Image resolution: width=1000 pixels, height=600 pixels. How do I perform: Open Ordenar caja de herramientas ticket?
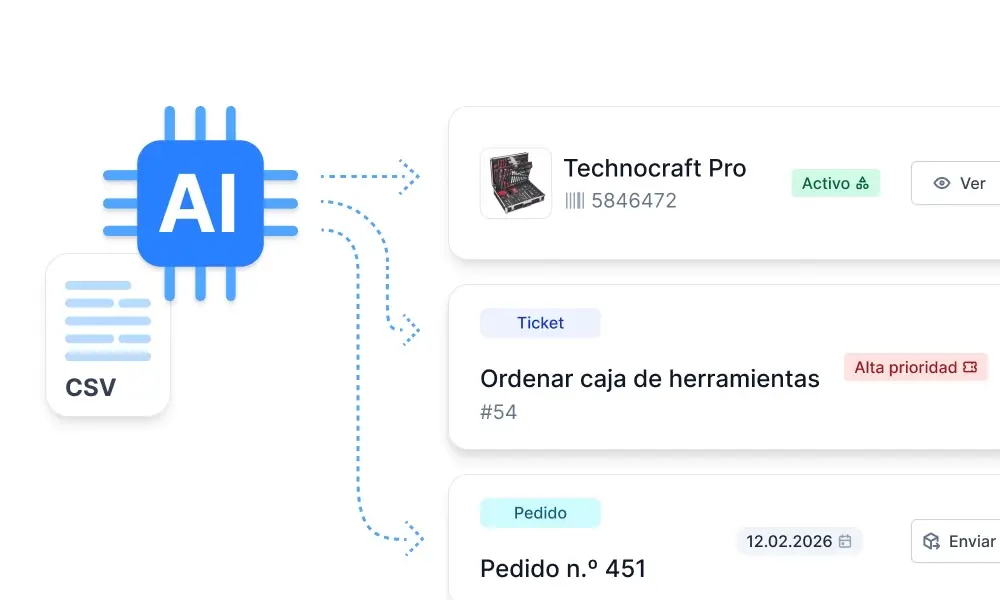tap(649, 379)
